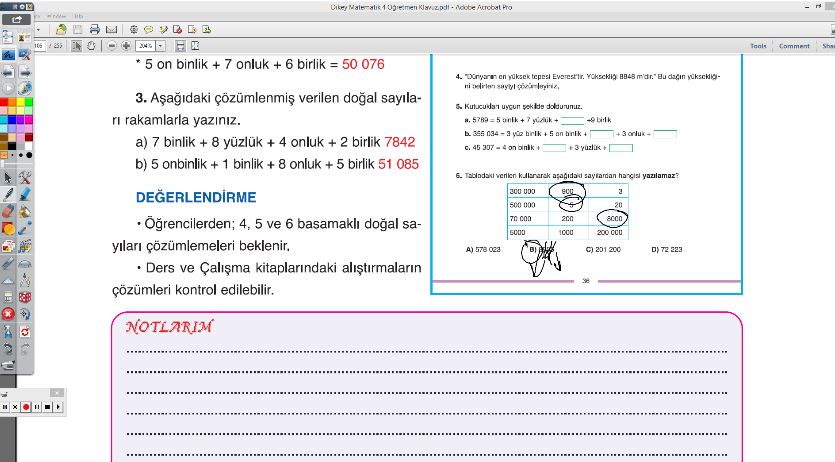Pick the red color swatch
Viewport: 835px width, 462px height.
click(3, 102)
